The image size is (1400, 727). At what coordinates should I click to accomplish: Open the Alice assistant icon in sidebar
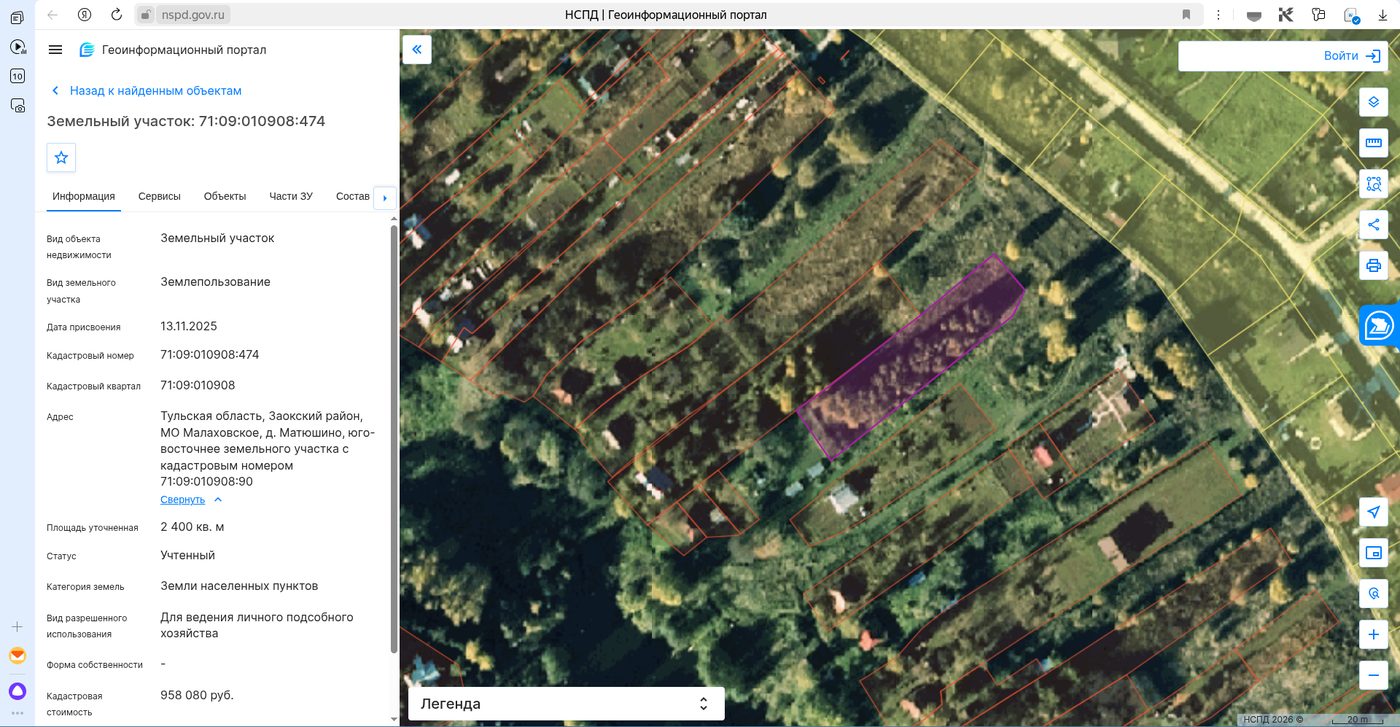(17, 691)
